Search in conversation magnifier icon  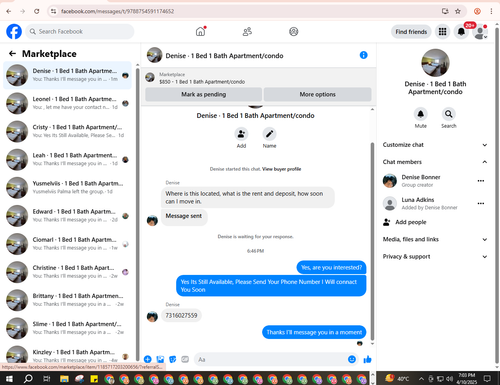coord(449,114)
